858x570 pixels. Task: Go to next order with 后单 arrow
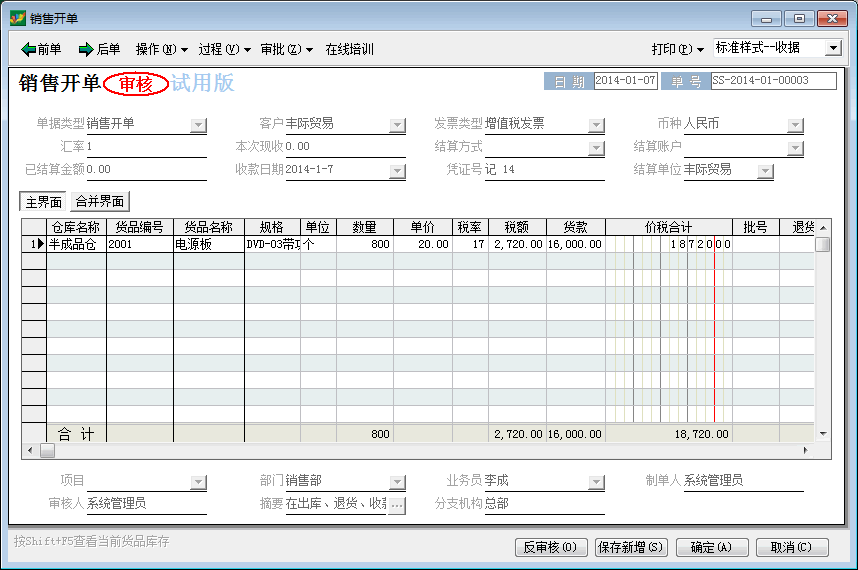tap(99, 49)
